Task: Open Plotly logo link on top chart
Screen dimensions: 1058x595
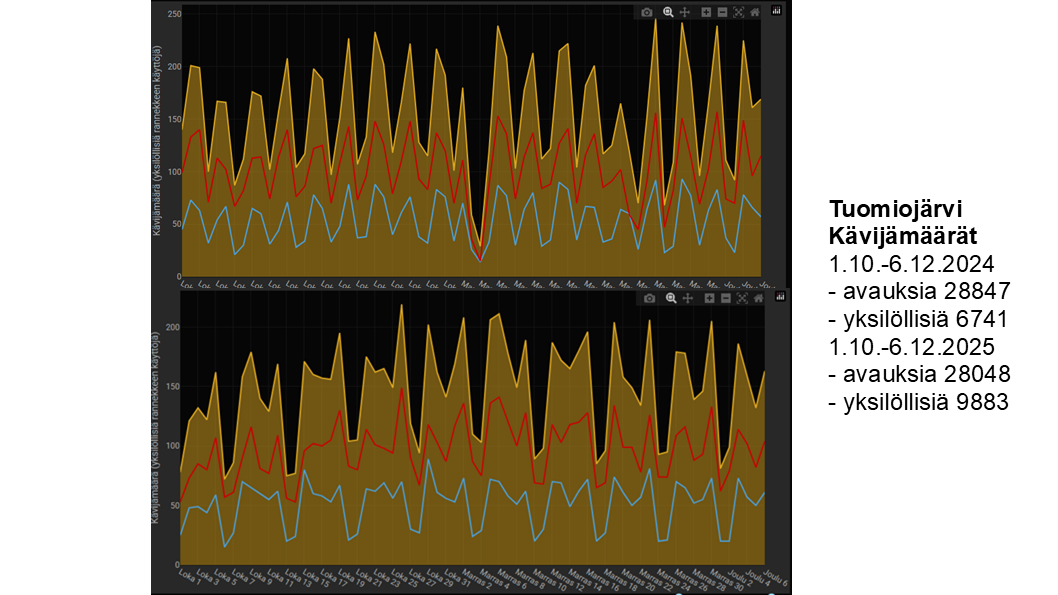Action: click(778, 12)
